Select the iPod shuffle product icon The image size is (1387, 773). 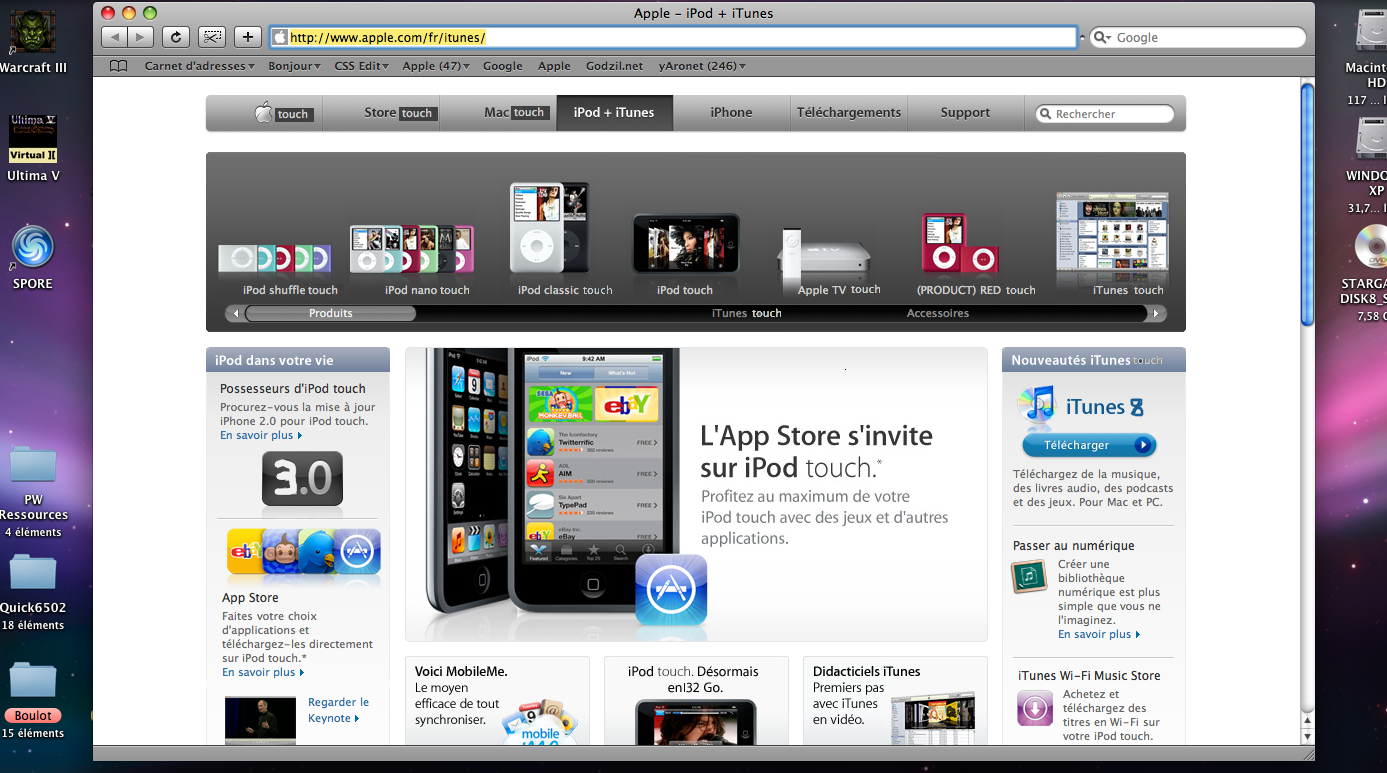click(x=274, y=258)
